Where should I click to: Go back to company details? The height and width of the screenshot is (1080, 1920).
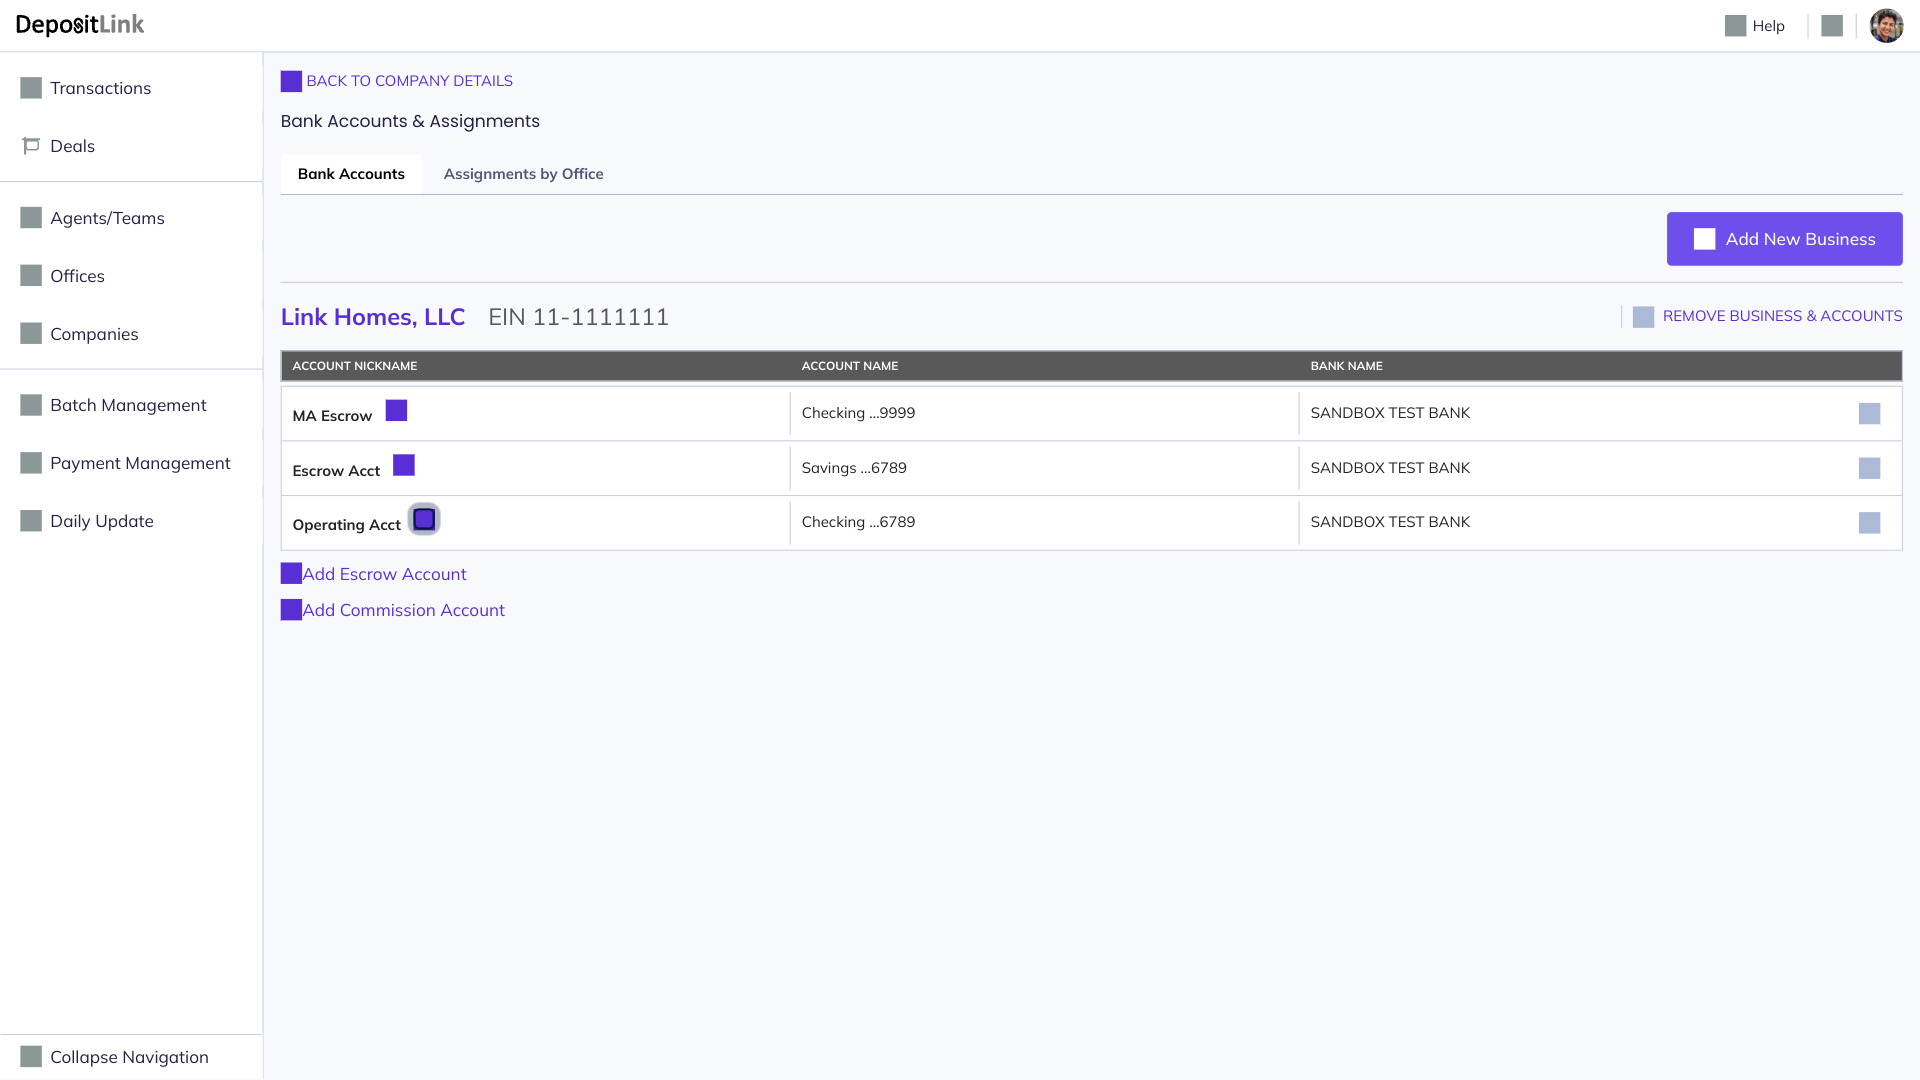pyautogui.click(x=408, y=81)
